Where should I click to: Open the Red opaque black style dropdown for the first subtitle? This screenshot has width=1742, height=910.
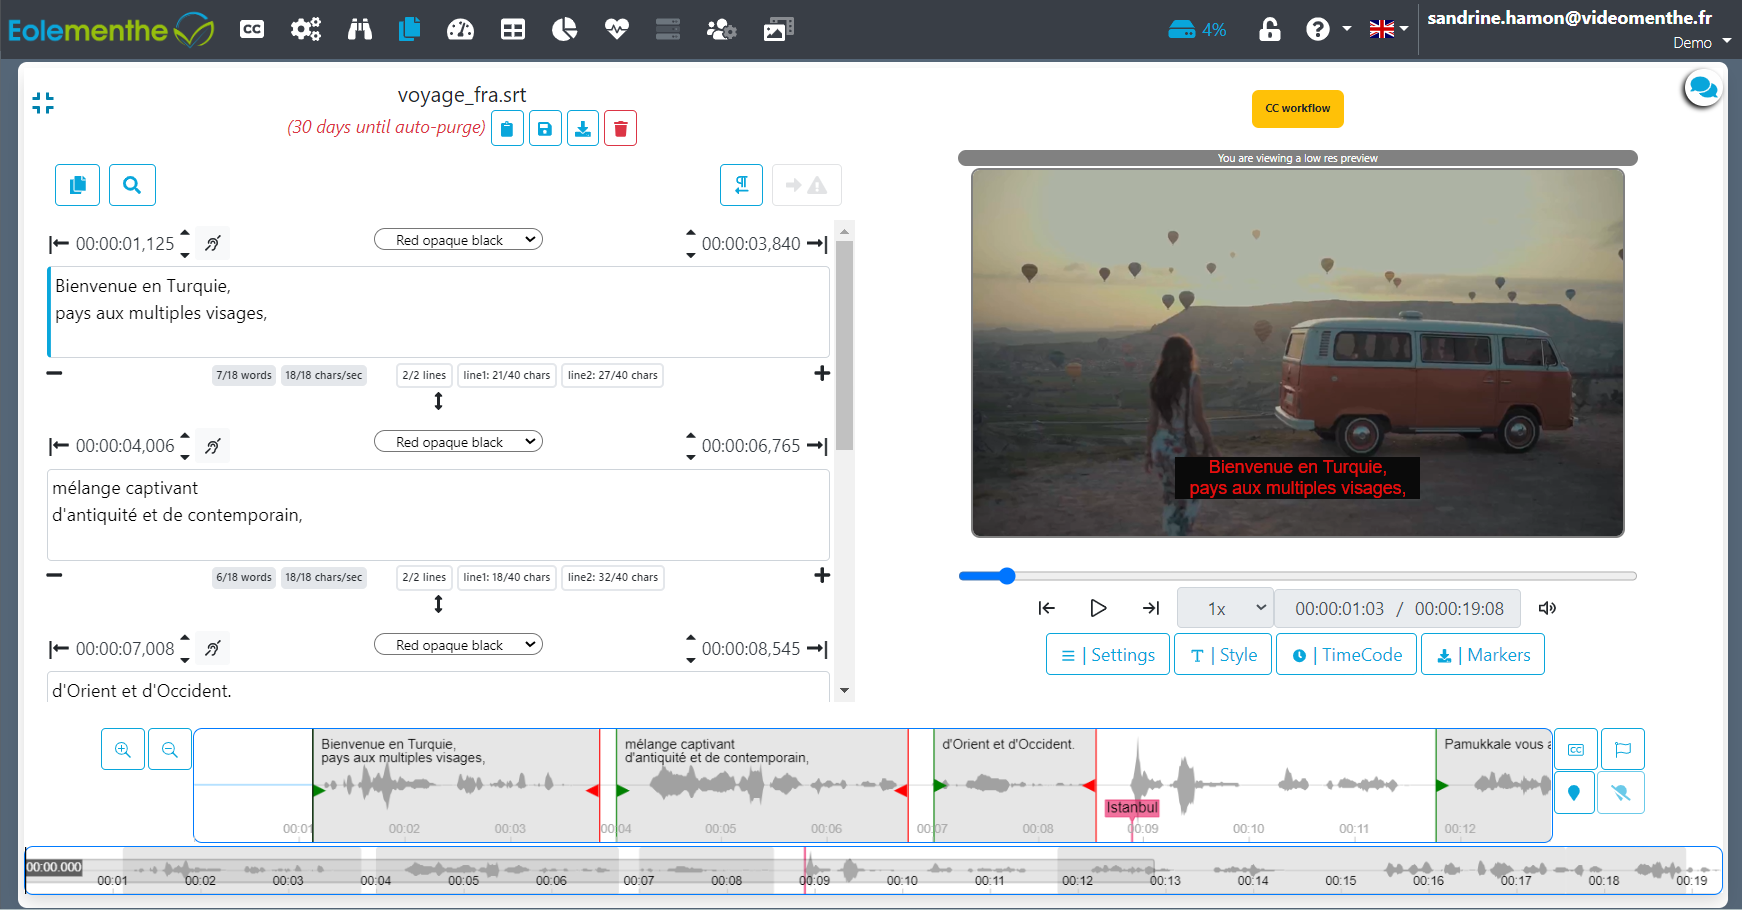[x=458, y=239]
